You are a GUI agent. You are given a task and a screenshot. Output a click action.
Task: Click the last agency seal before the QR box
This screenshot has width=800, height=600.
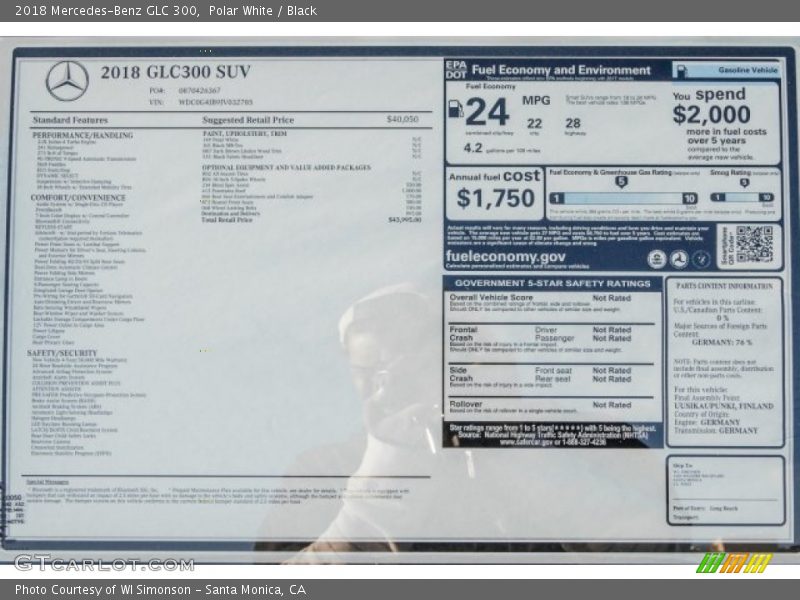click(701, 259)
